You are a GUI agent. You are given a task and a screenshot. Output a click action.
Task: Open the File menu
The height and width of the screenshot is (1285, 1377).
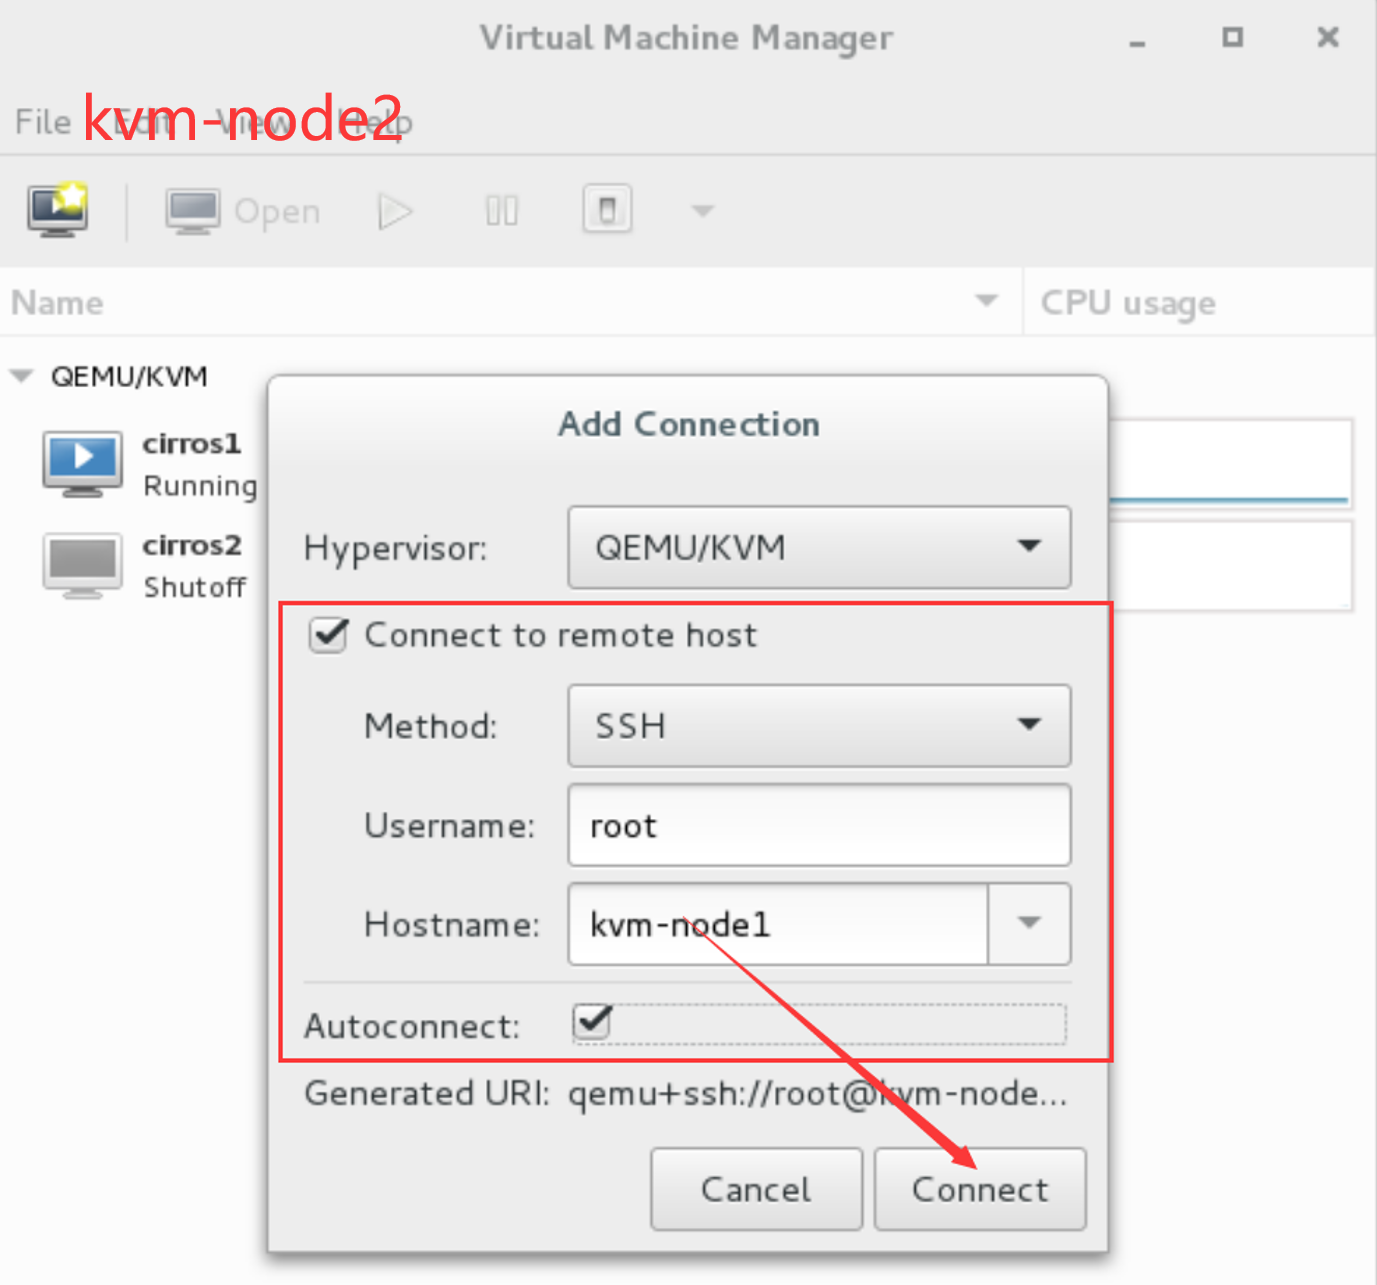(x=43, y=122)
